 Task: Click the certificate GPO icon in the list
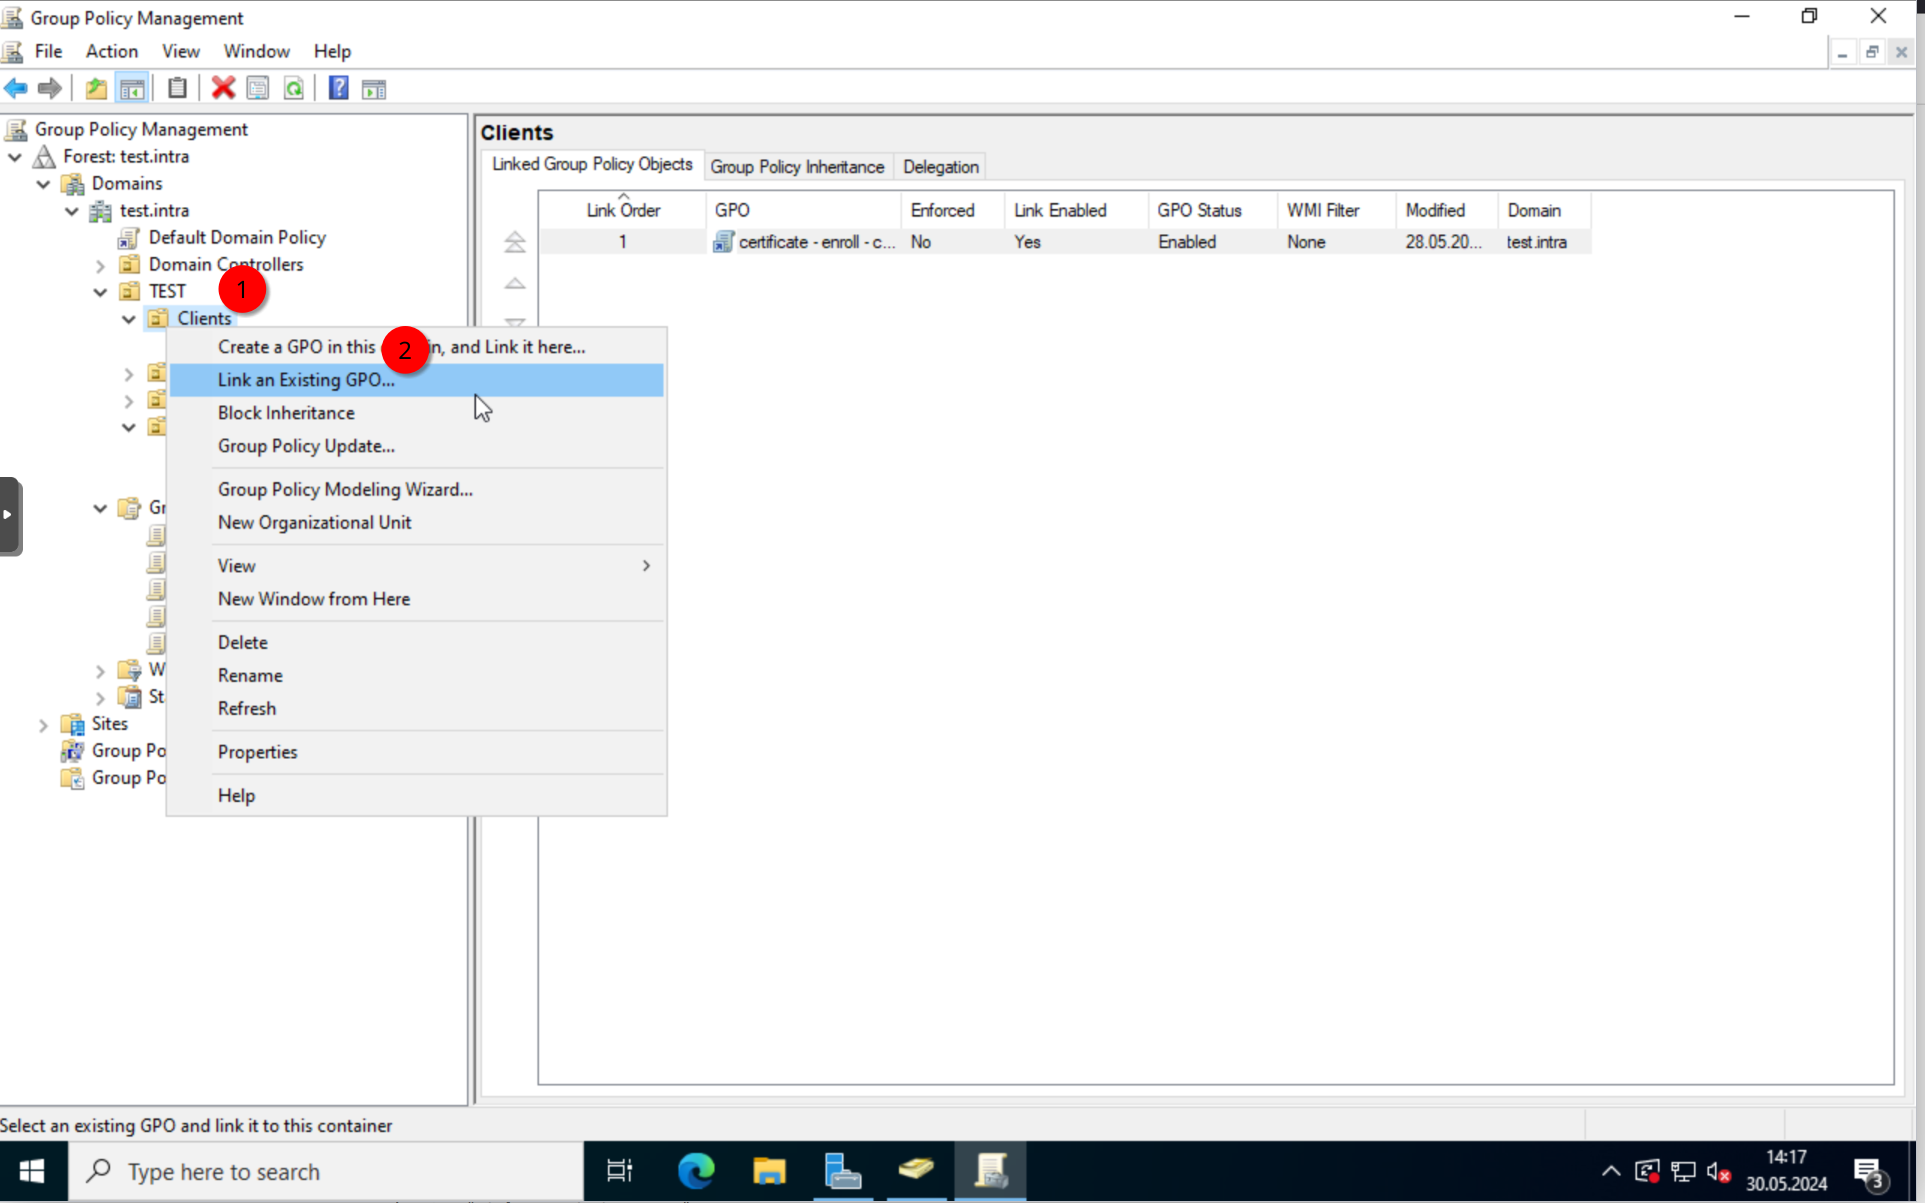tap(722, 242)
